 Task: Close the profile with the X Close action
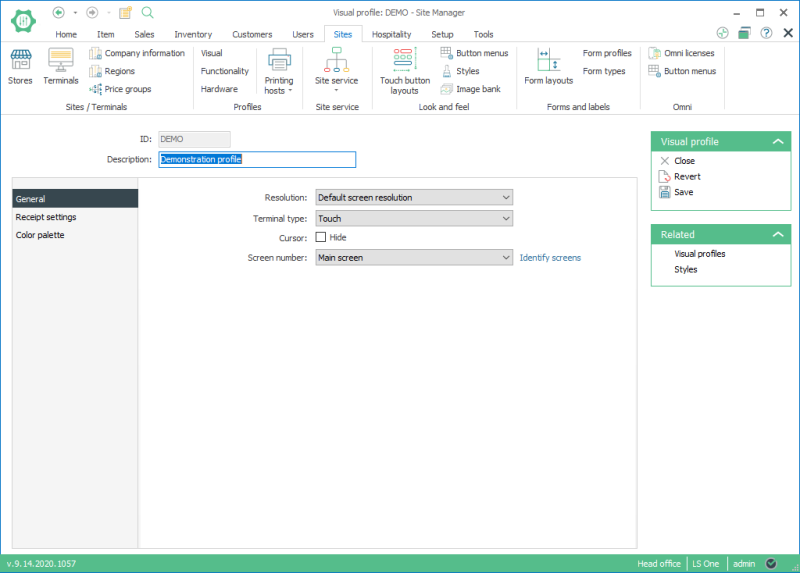[678, 161]
